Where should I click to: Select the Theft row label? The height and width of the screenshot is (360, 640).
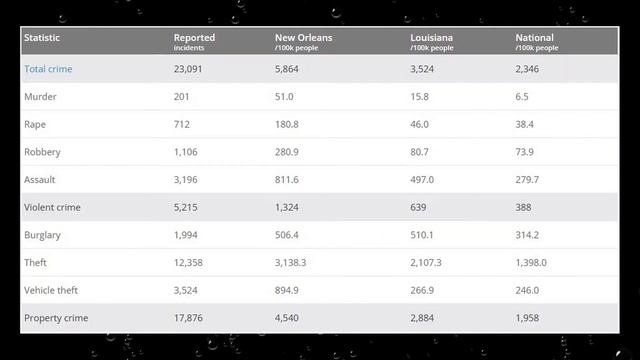point(35,262)
